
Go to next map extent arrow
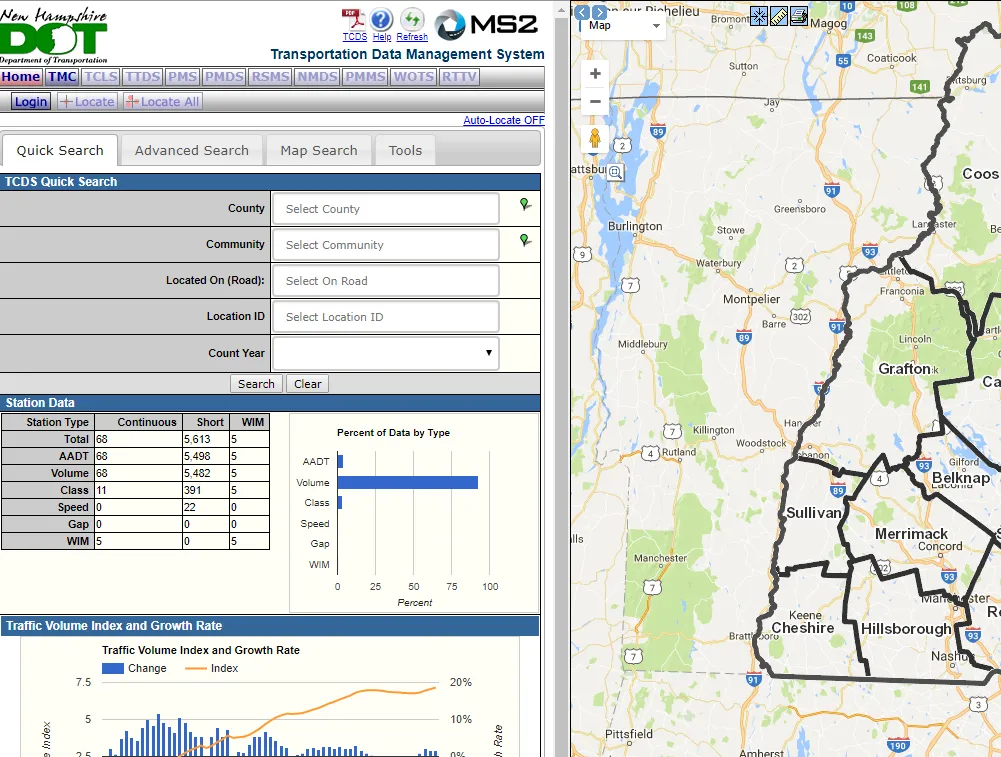tap(599, 12)
